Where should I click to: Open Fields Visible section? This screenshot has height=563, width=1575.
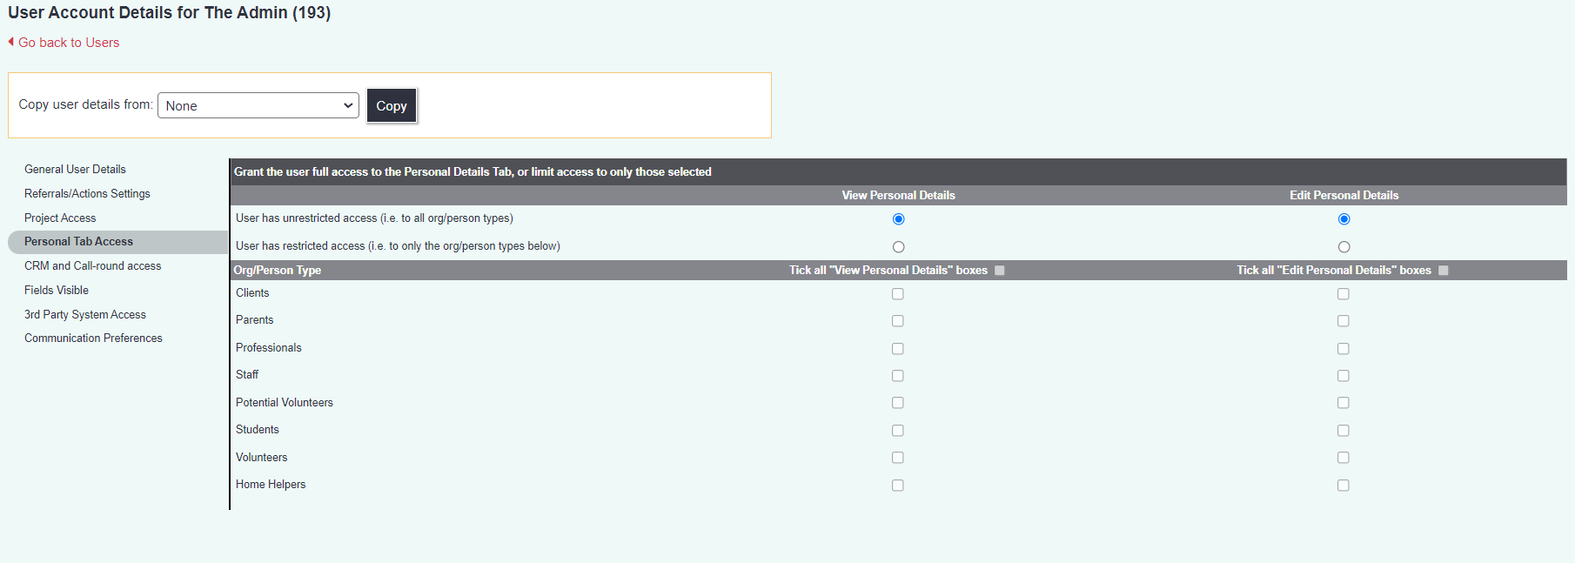coord(56,290)
